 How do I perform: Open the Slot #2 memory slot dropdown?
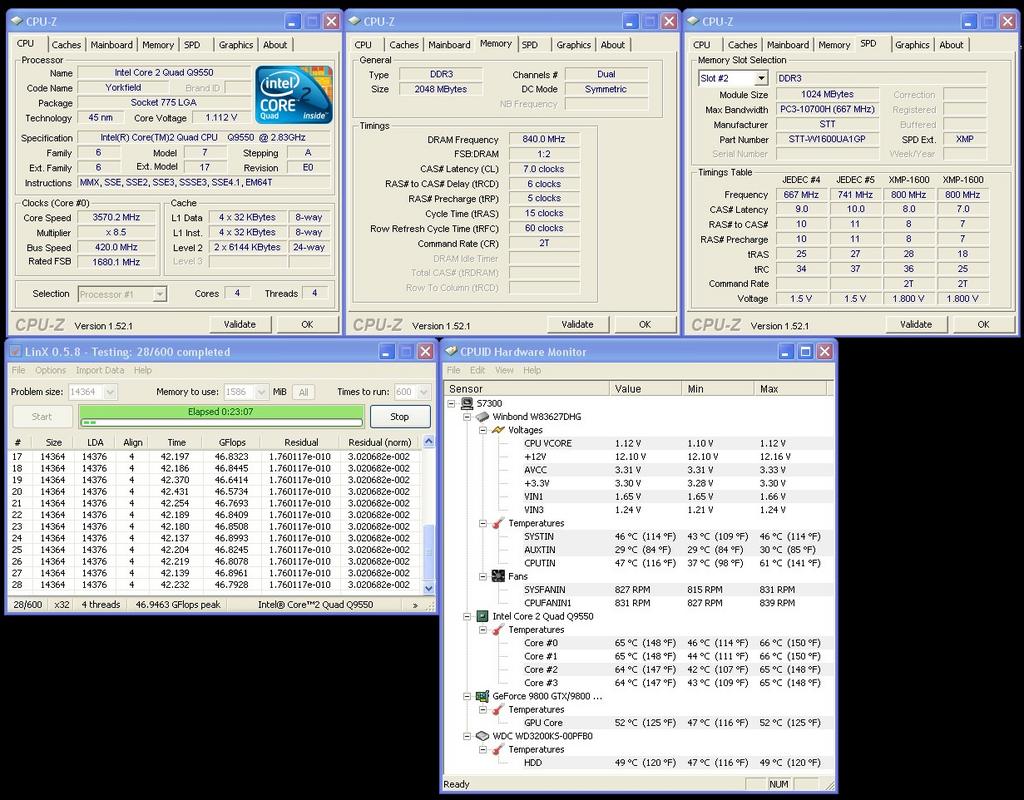click(x=761, y=78)
